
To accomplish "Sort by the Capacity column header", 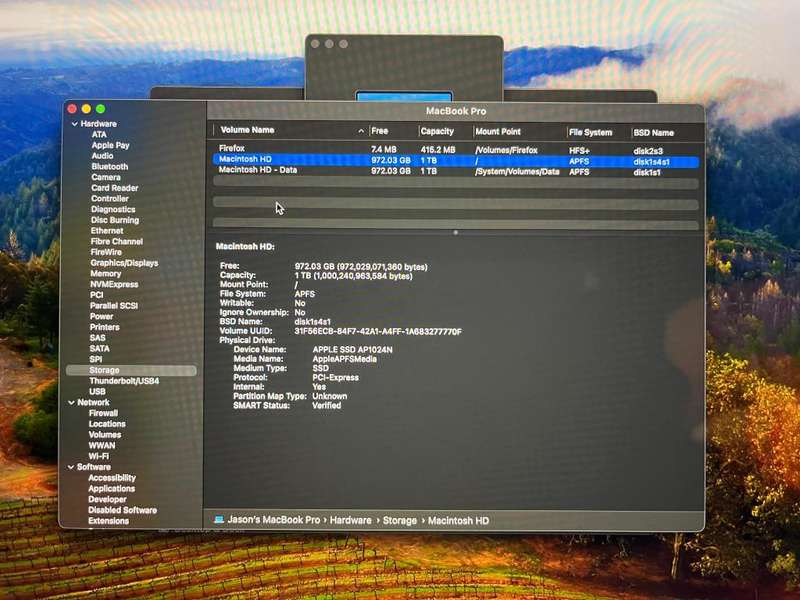I will 437,132.
